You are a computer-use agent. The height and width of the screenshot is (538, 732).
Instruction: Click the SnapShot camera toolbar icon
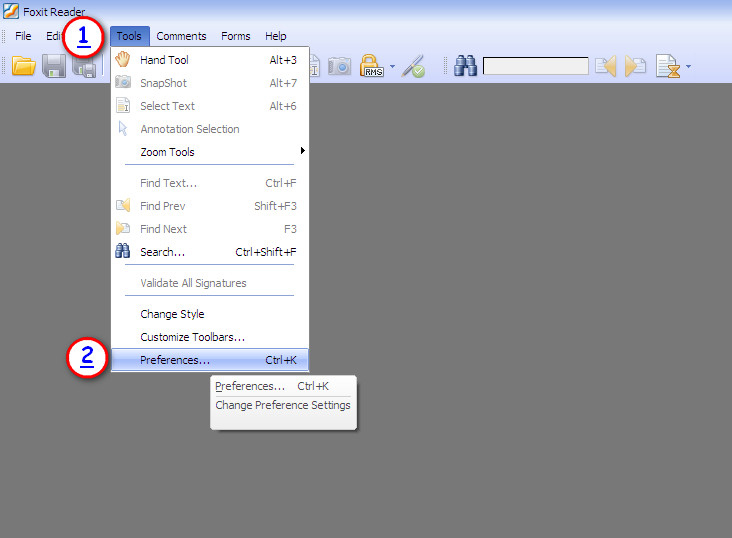(x=340, y=67)
